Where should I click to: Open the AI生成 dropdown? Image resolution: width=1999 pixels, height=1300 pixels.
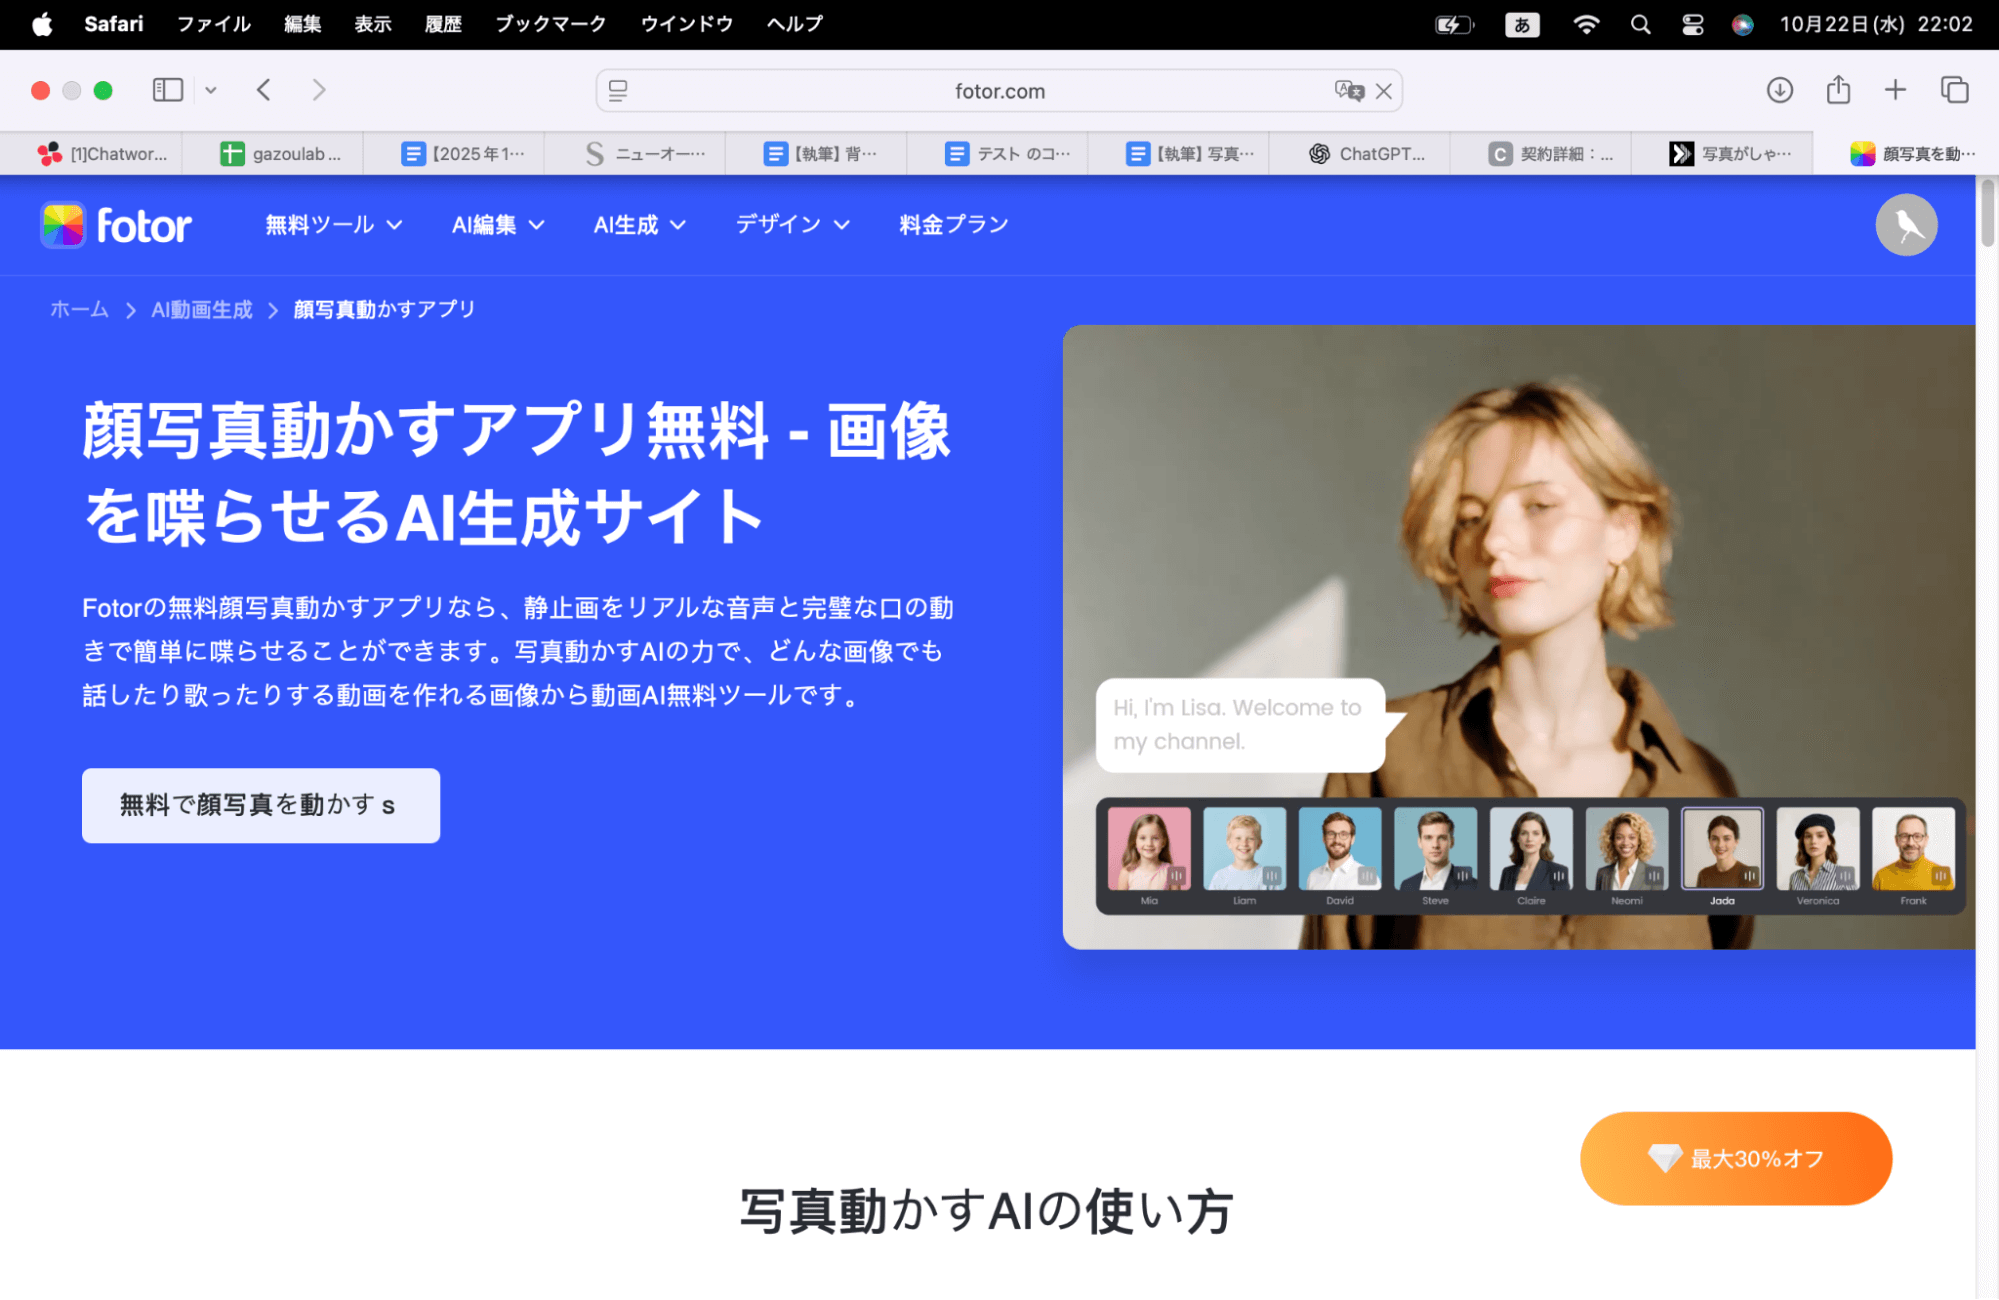[639, 224]
